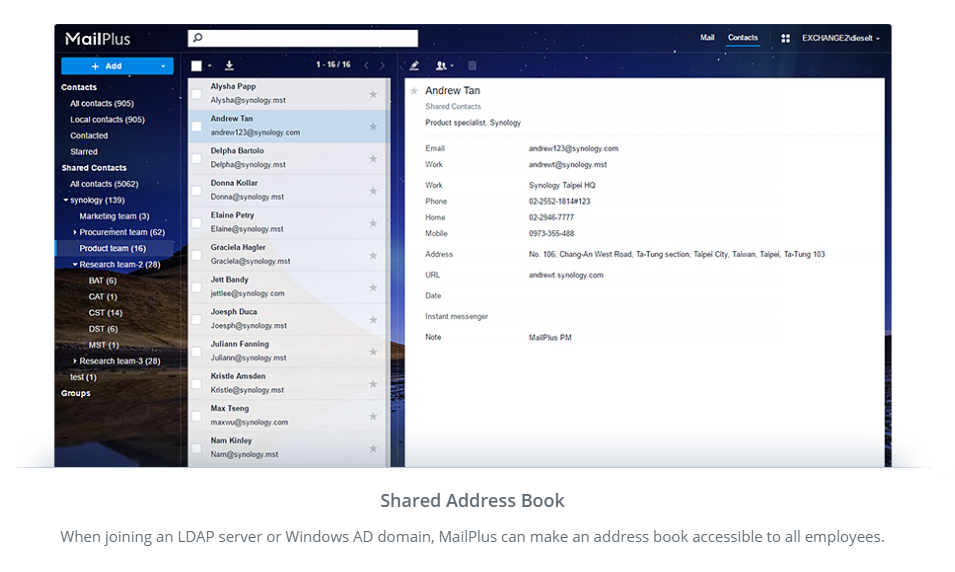Star the Kristle Amsden contact

point(373,384)
